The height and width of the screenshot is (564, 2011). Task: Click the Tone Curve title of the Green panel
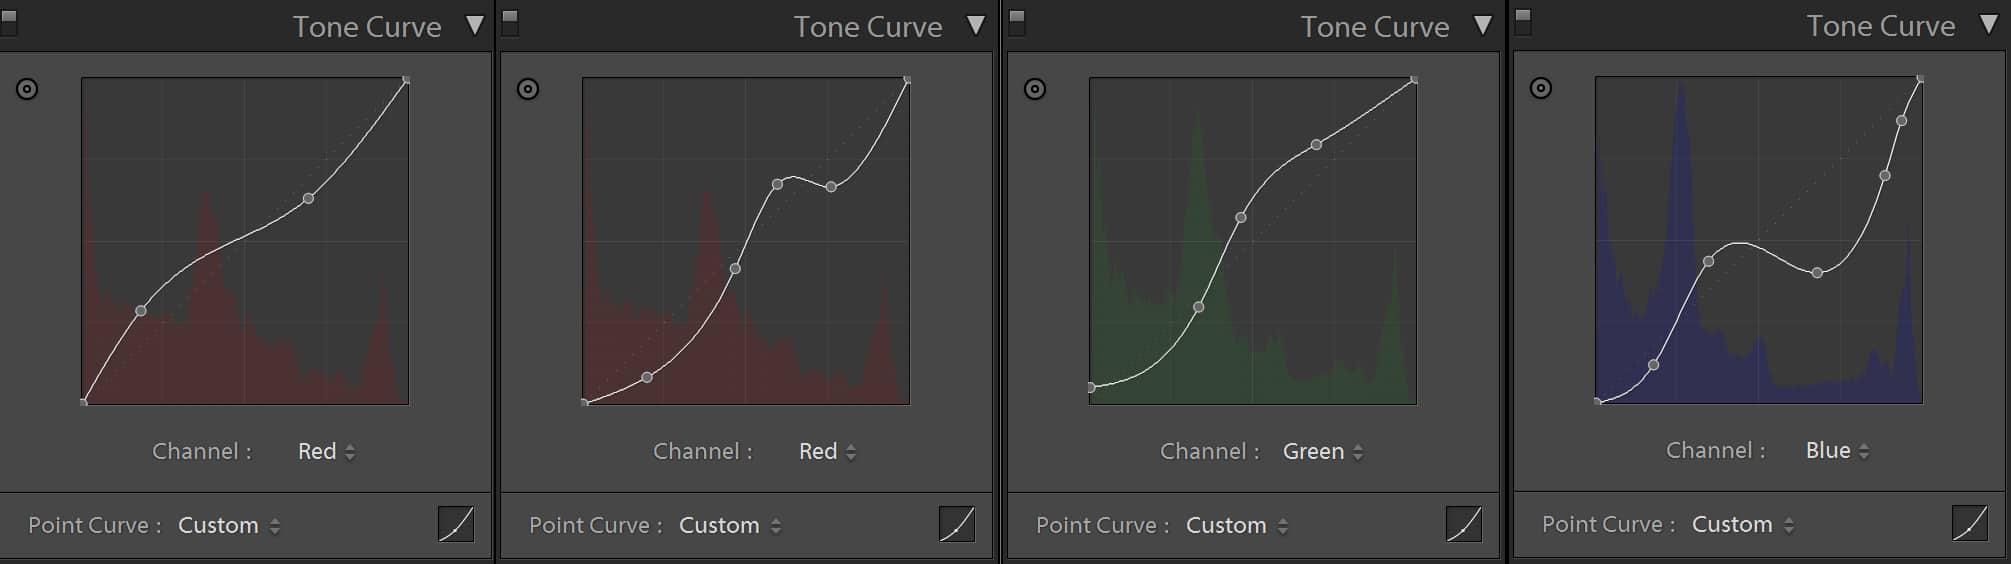pyautogui.click(x=1374, y=27)
